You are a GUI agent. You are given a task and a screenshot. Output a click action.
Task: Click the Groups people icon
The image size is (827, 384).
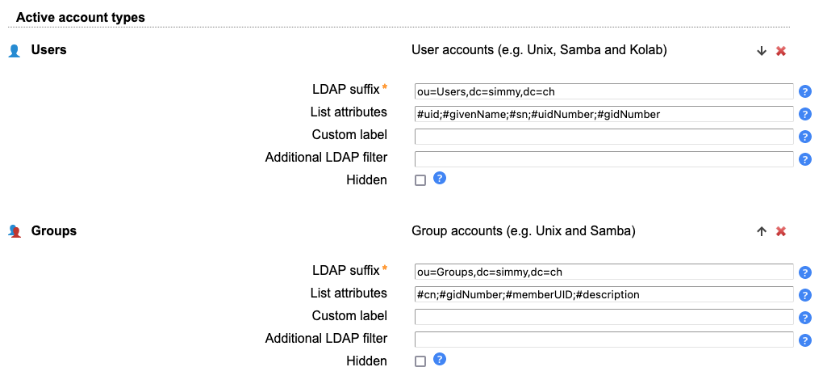14,232
